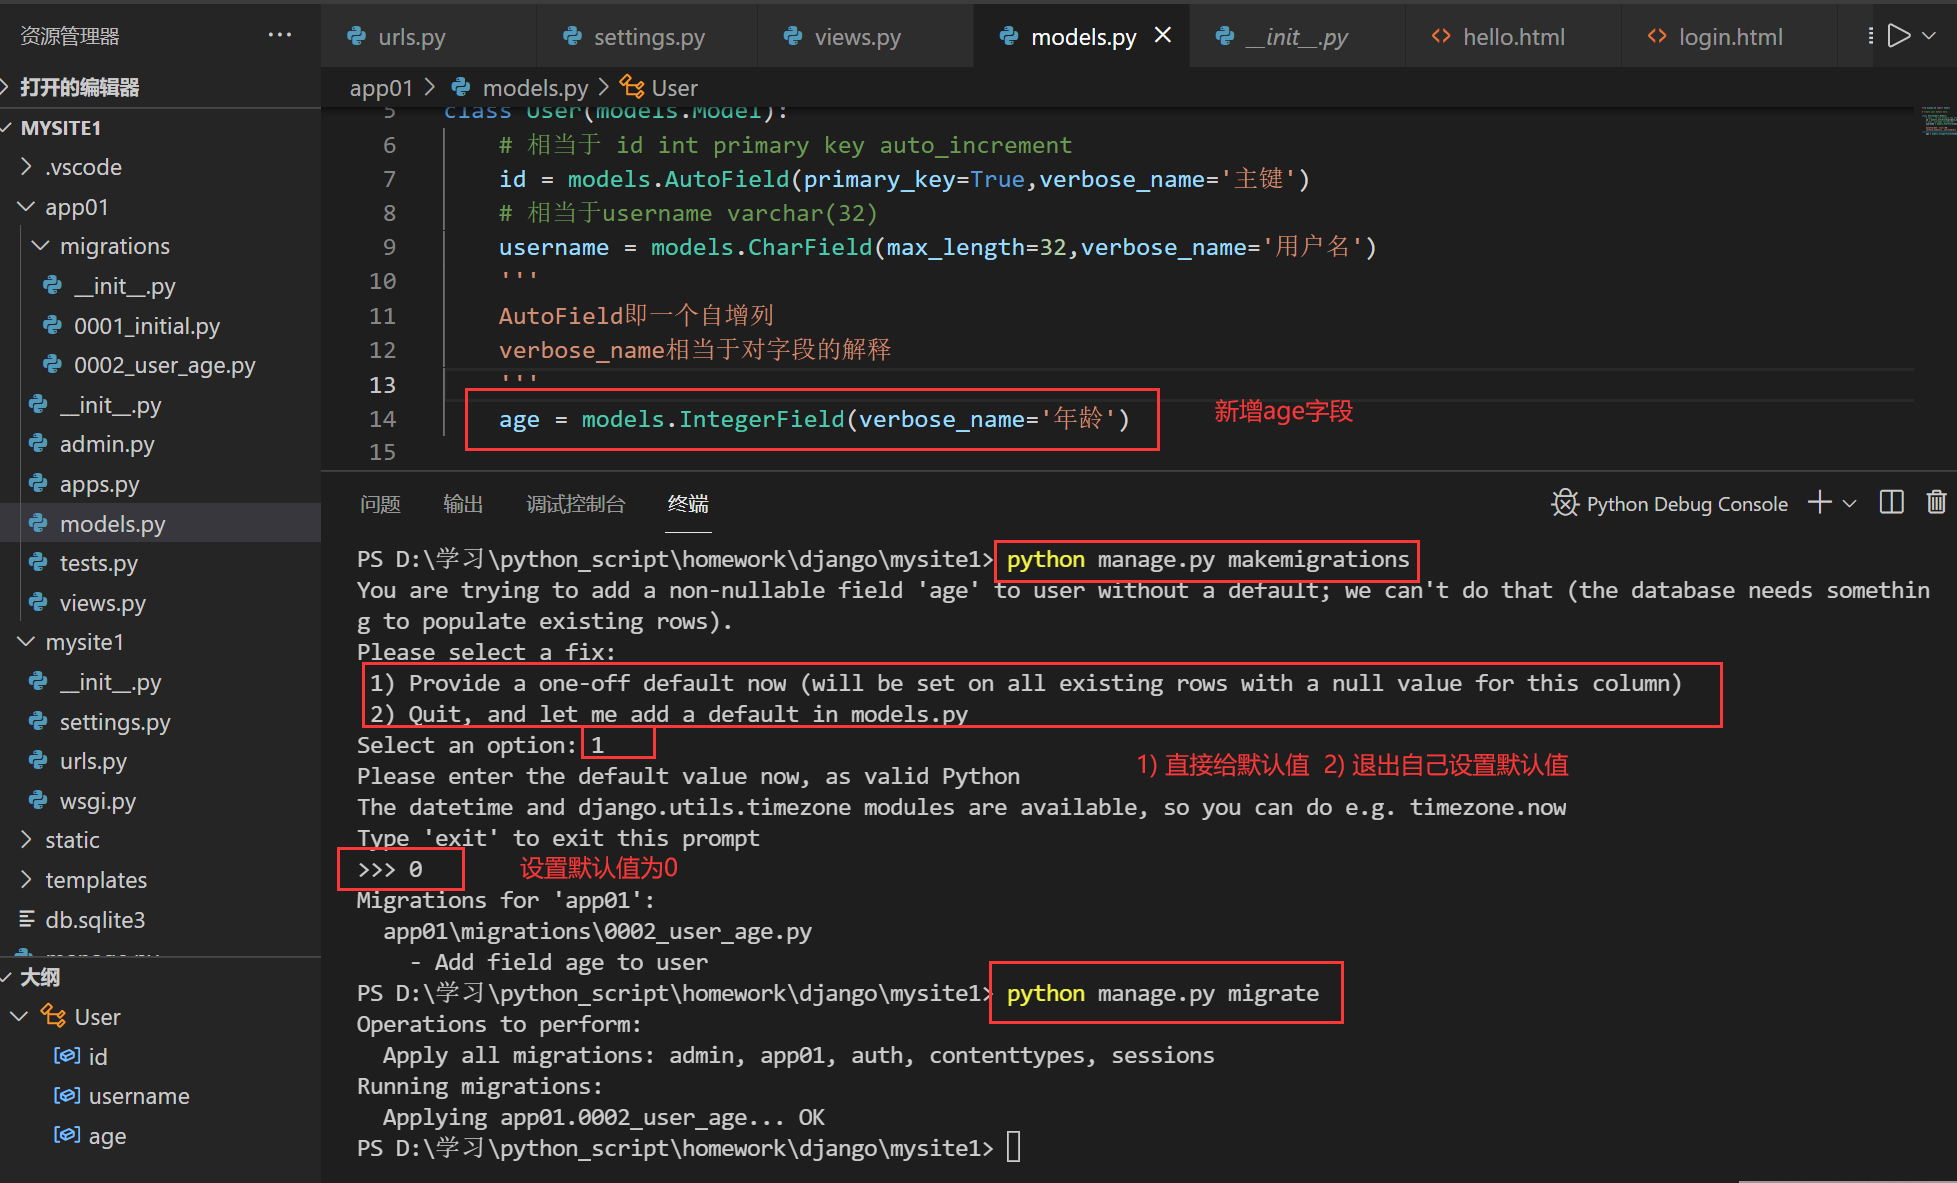Click HTML icon on hello.html tab
This screenshot has width=1957, height=1183.
coord(1441,36)
